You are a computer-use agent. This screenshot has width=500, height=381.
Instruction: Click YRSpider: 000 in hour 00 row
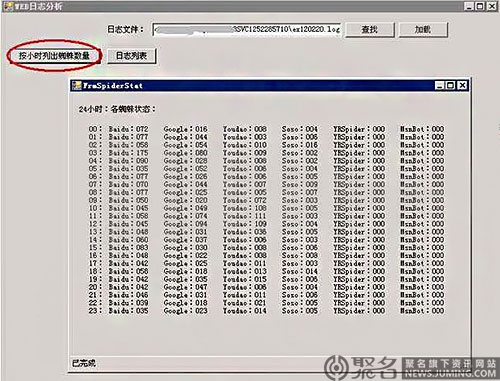click(x=359, y=129)
